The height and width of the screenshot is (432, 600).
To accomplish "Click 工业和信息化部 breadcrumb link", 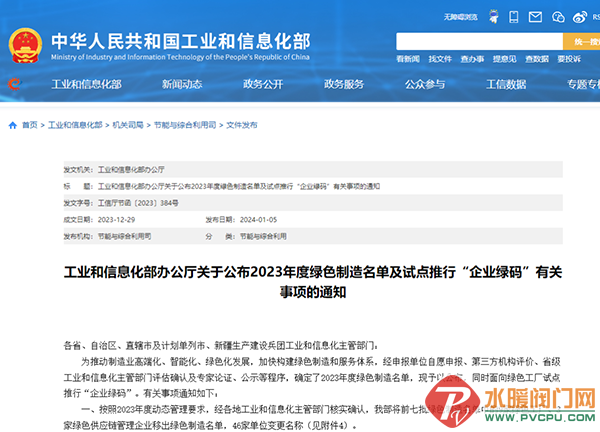I will [75, 125].
